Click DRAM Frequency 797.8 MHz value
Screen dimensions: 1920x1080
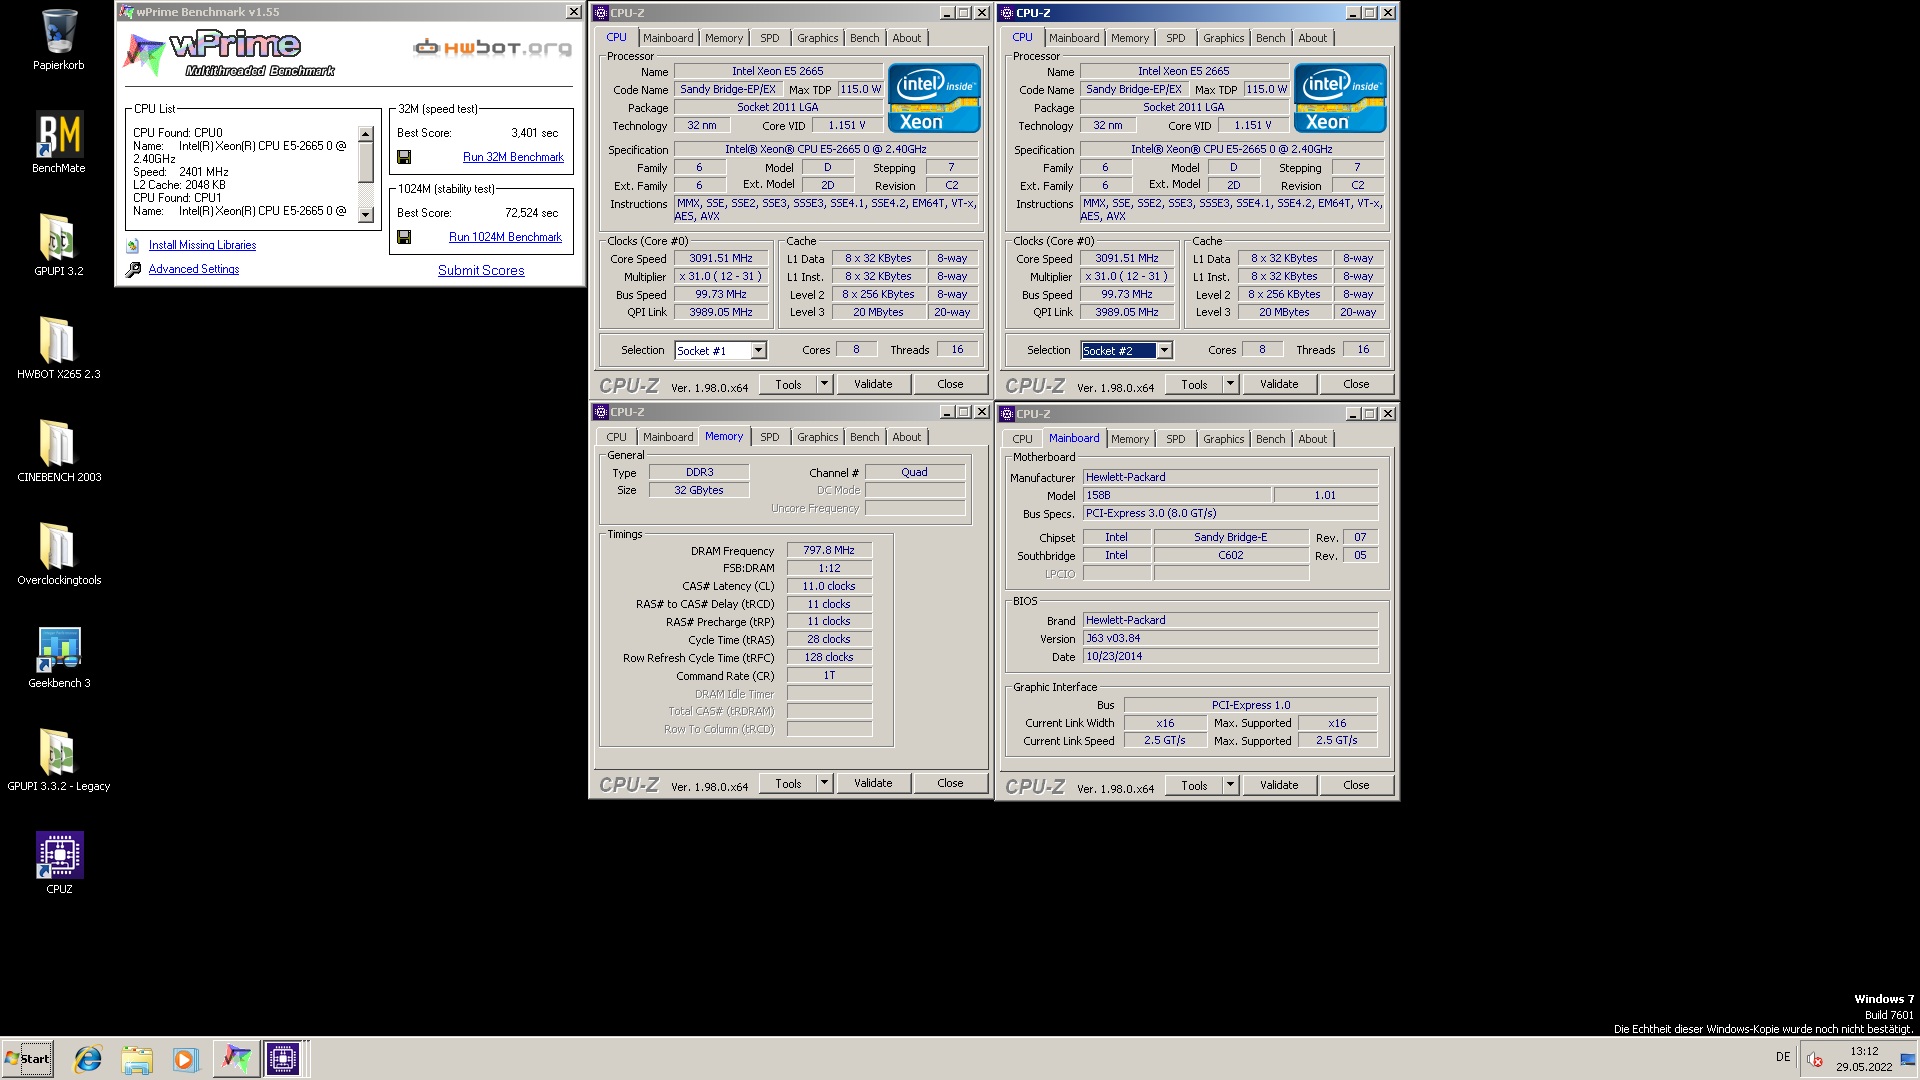coord(829,550)
